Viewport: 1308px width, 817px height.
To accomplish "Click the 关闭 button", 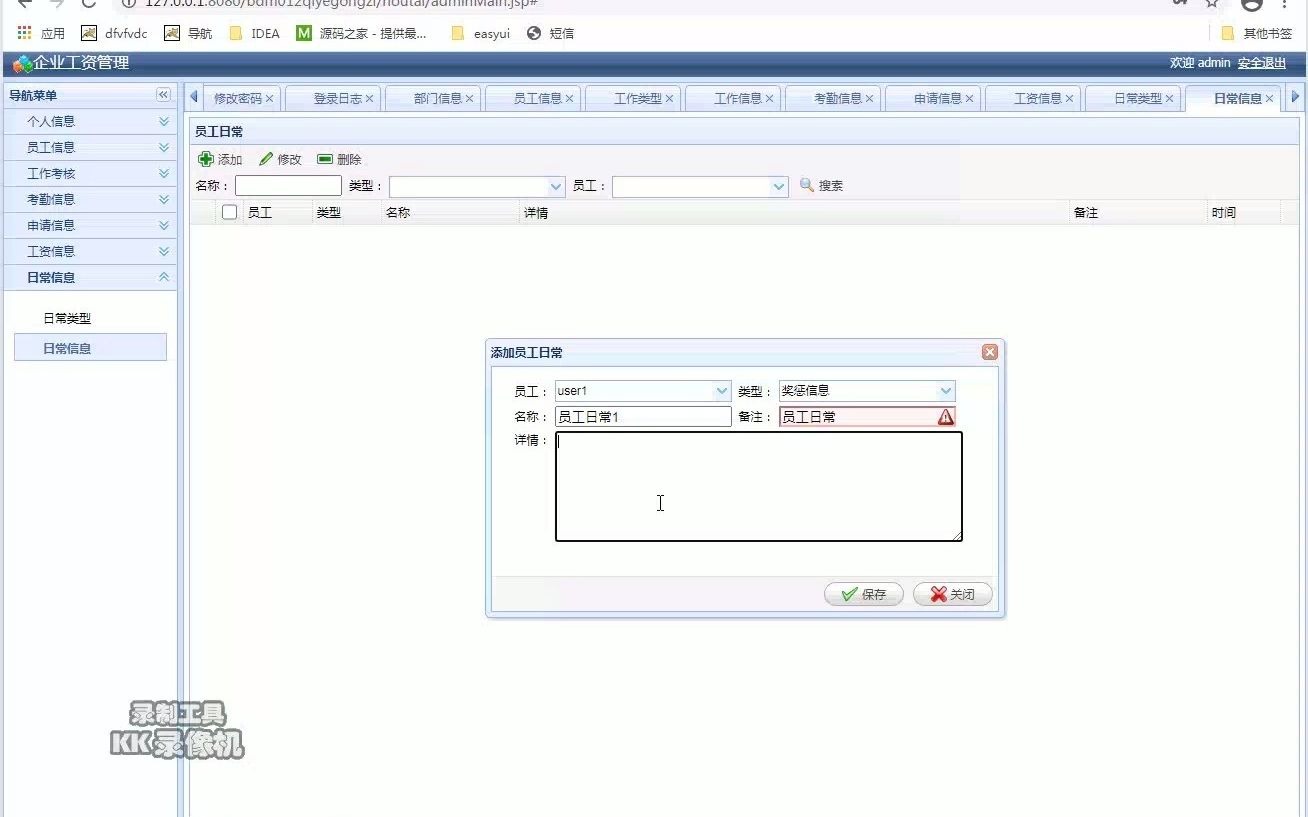I will [953, 594].
